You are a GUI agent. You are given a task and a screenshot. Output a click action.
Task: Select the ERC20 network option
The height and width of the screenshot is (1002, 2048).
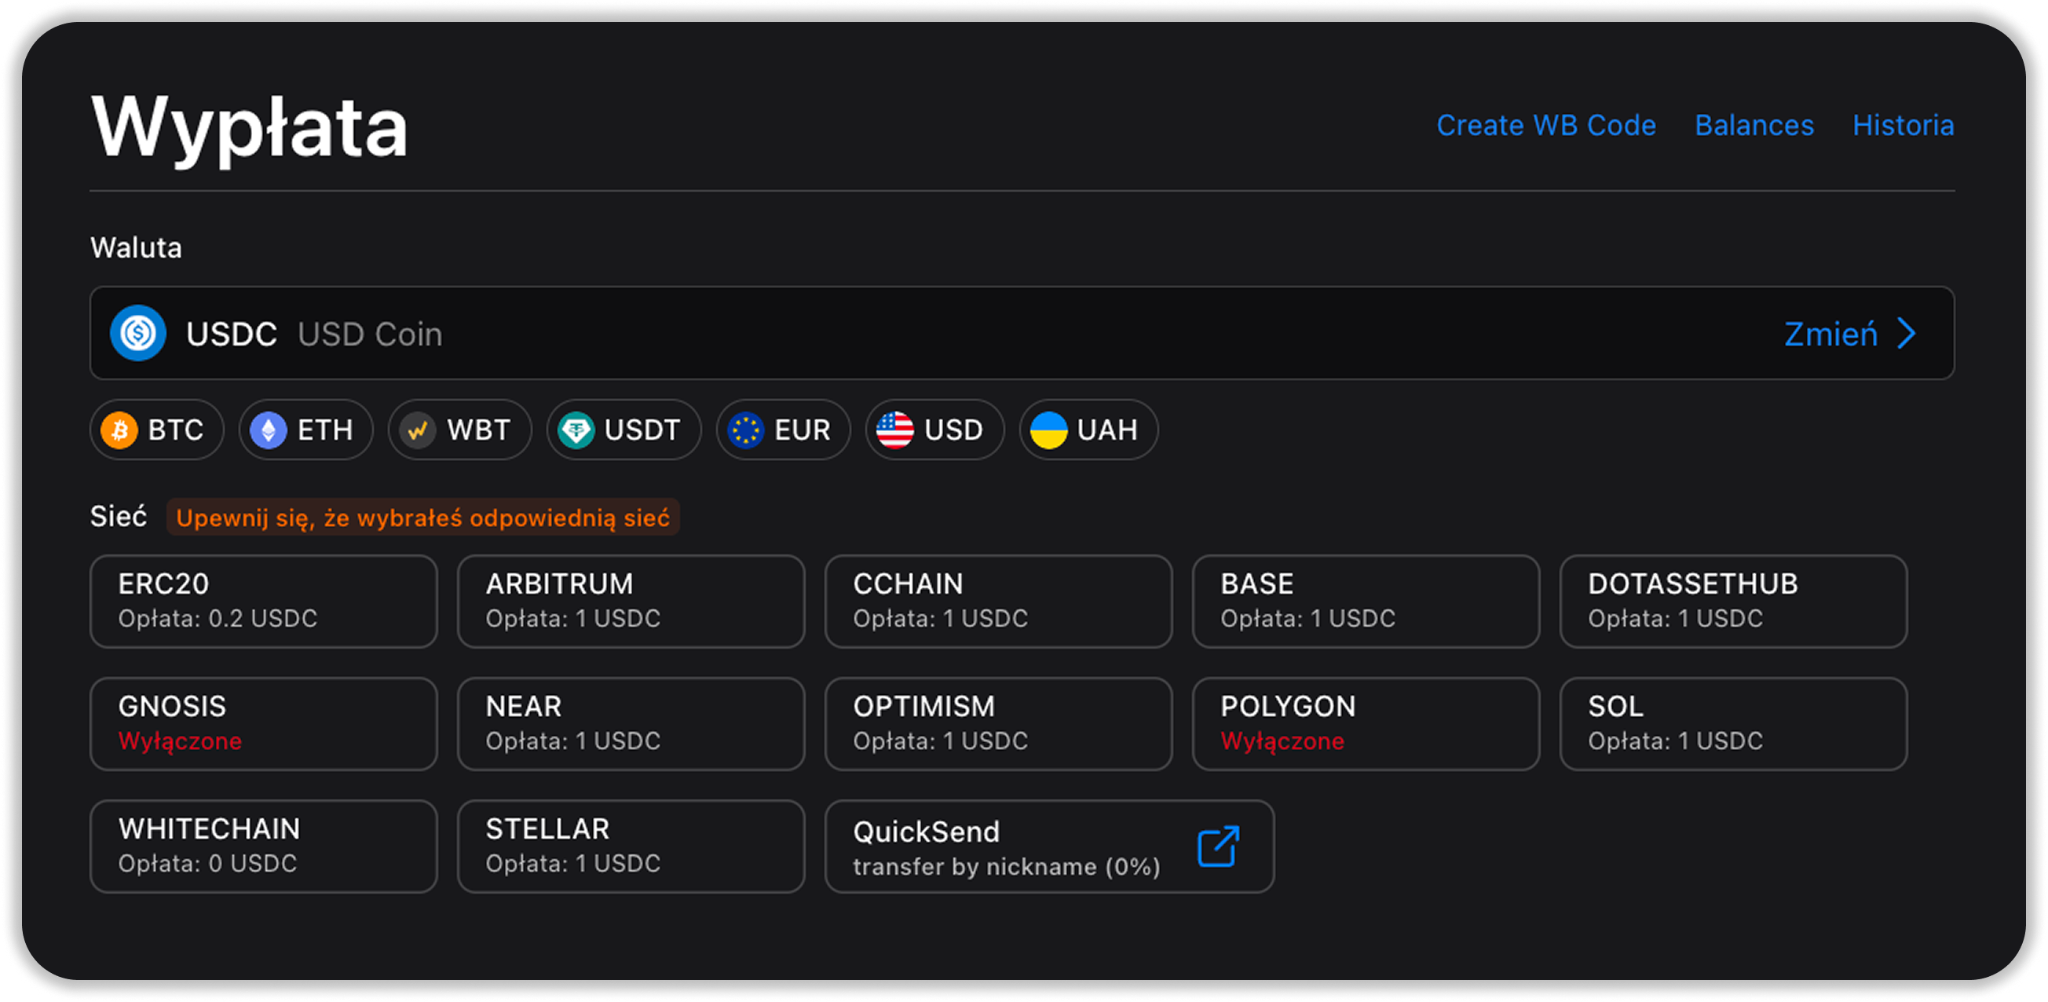pos(264,601)
